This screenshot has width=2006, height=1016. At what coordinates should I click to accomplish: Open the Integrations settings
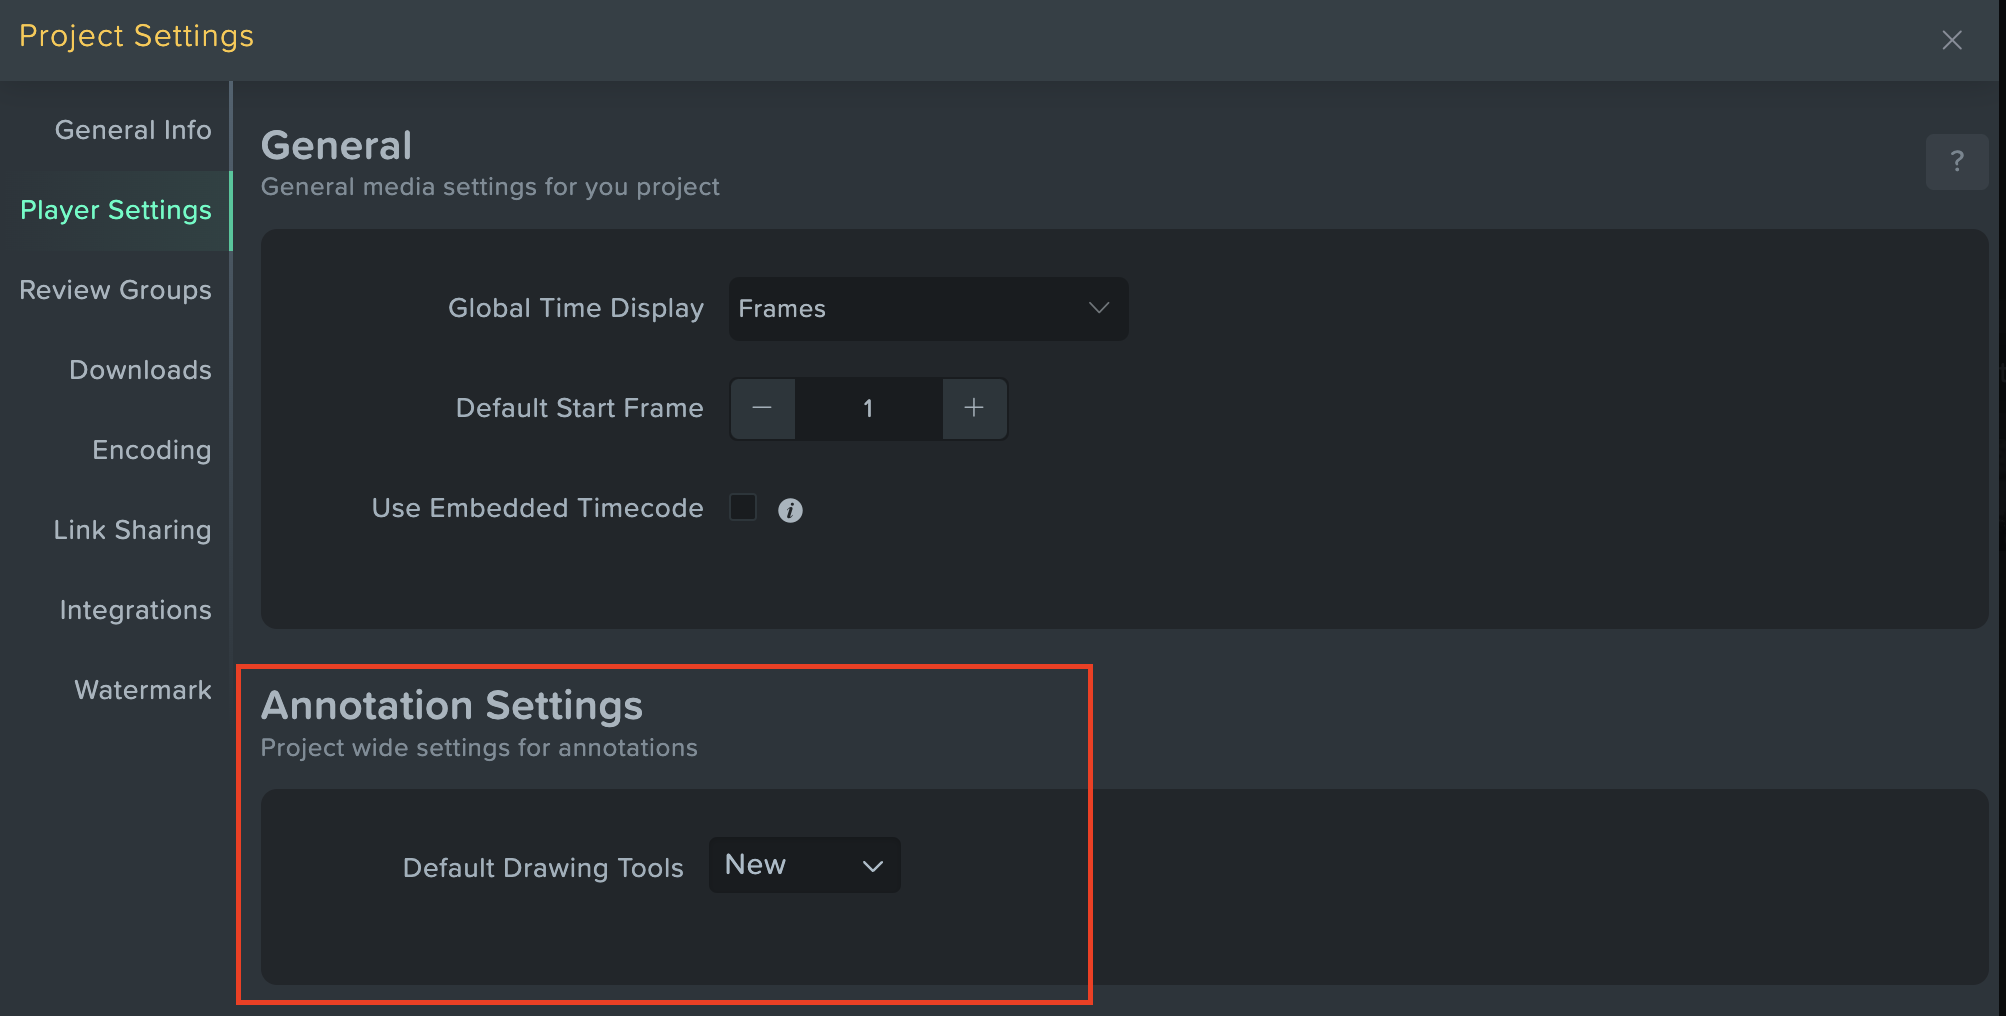pyautogui.click(x=136, y=610)
